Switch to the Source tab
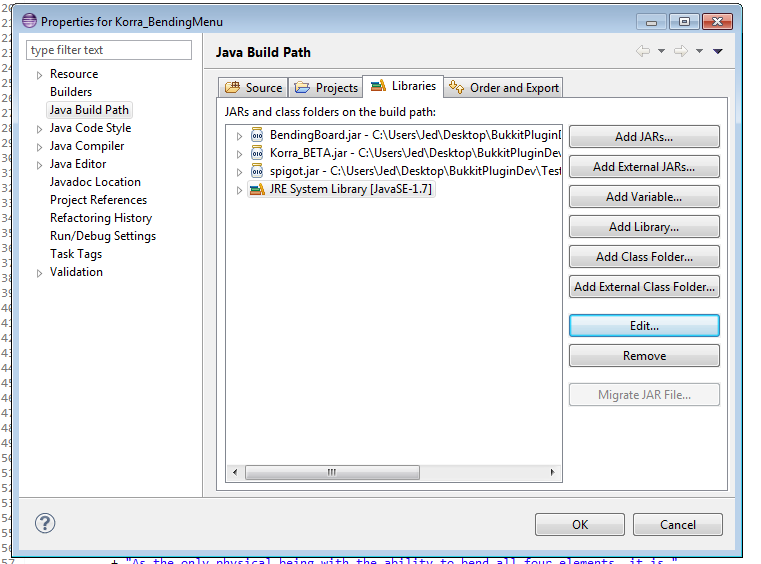Screen dimensions: 761x564 (x=253, y=87)
